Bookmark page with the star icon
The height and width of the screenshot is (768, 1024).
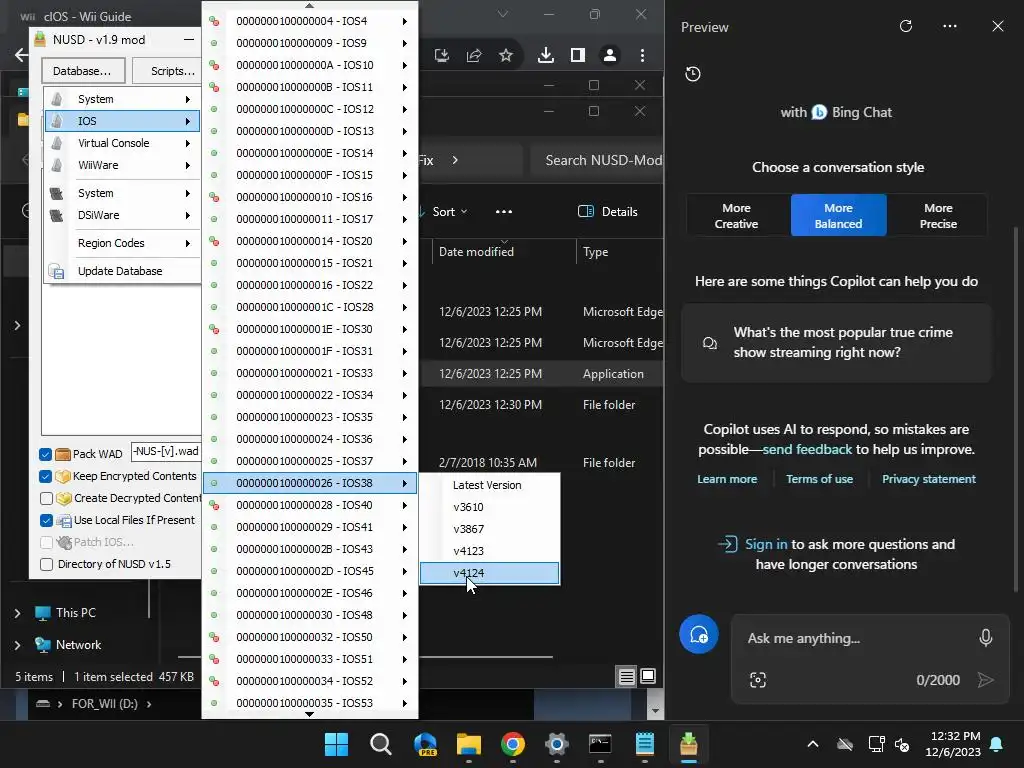[505, 56]
